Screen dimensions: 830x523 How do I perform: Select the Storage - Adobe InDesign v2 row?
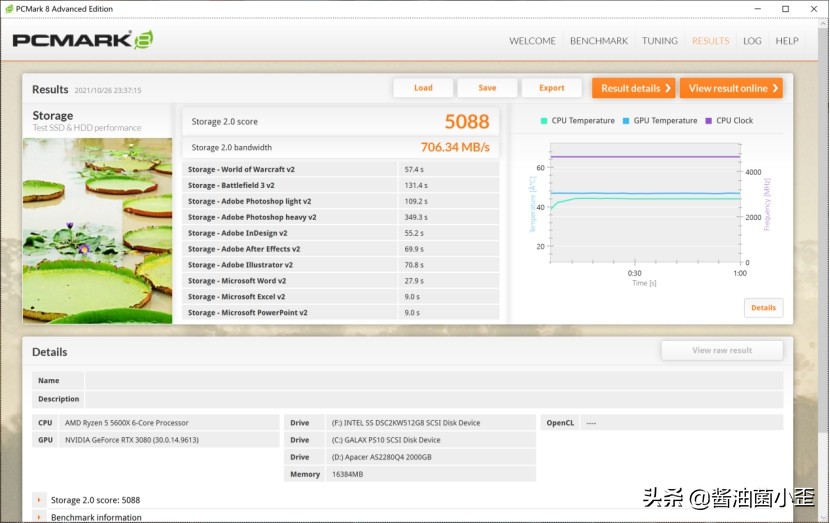click(x=341, y=233)
